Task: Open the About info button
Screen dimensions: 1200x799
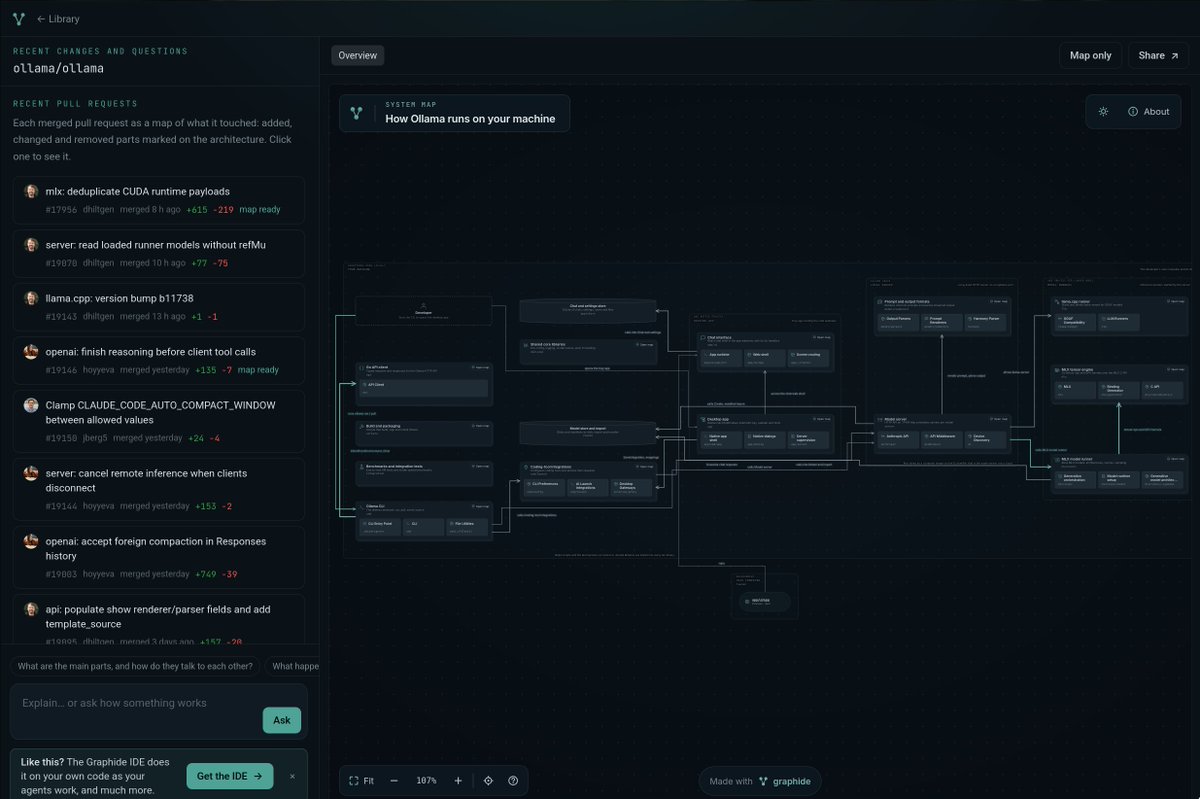Action: click(1148, 111)
